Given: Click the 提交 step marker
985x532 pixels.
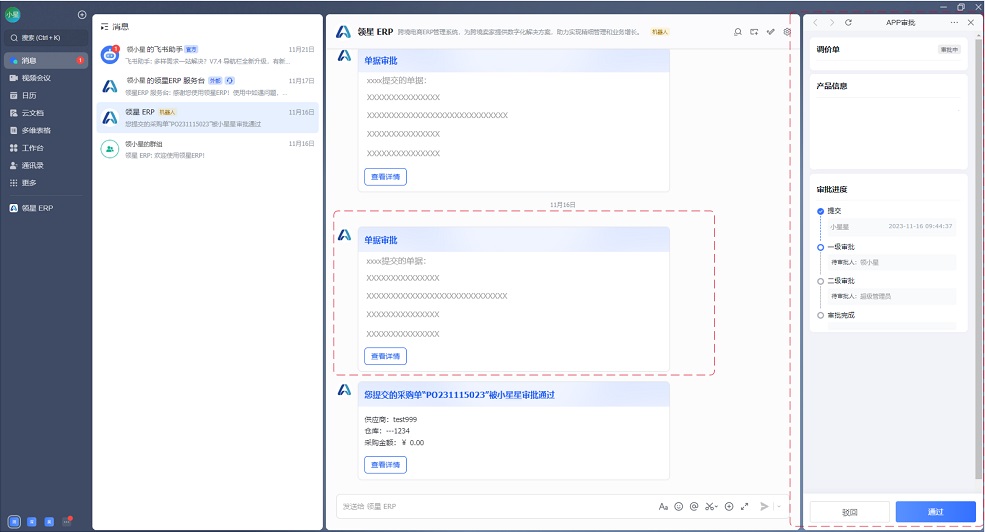Looking at the screenshot, I should click(x=820, y=211).
